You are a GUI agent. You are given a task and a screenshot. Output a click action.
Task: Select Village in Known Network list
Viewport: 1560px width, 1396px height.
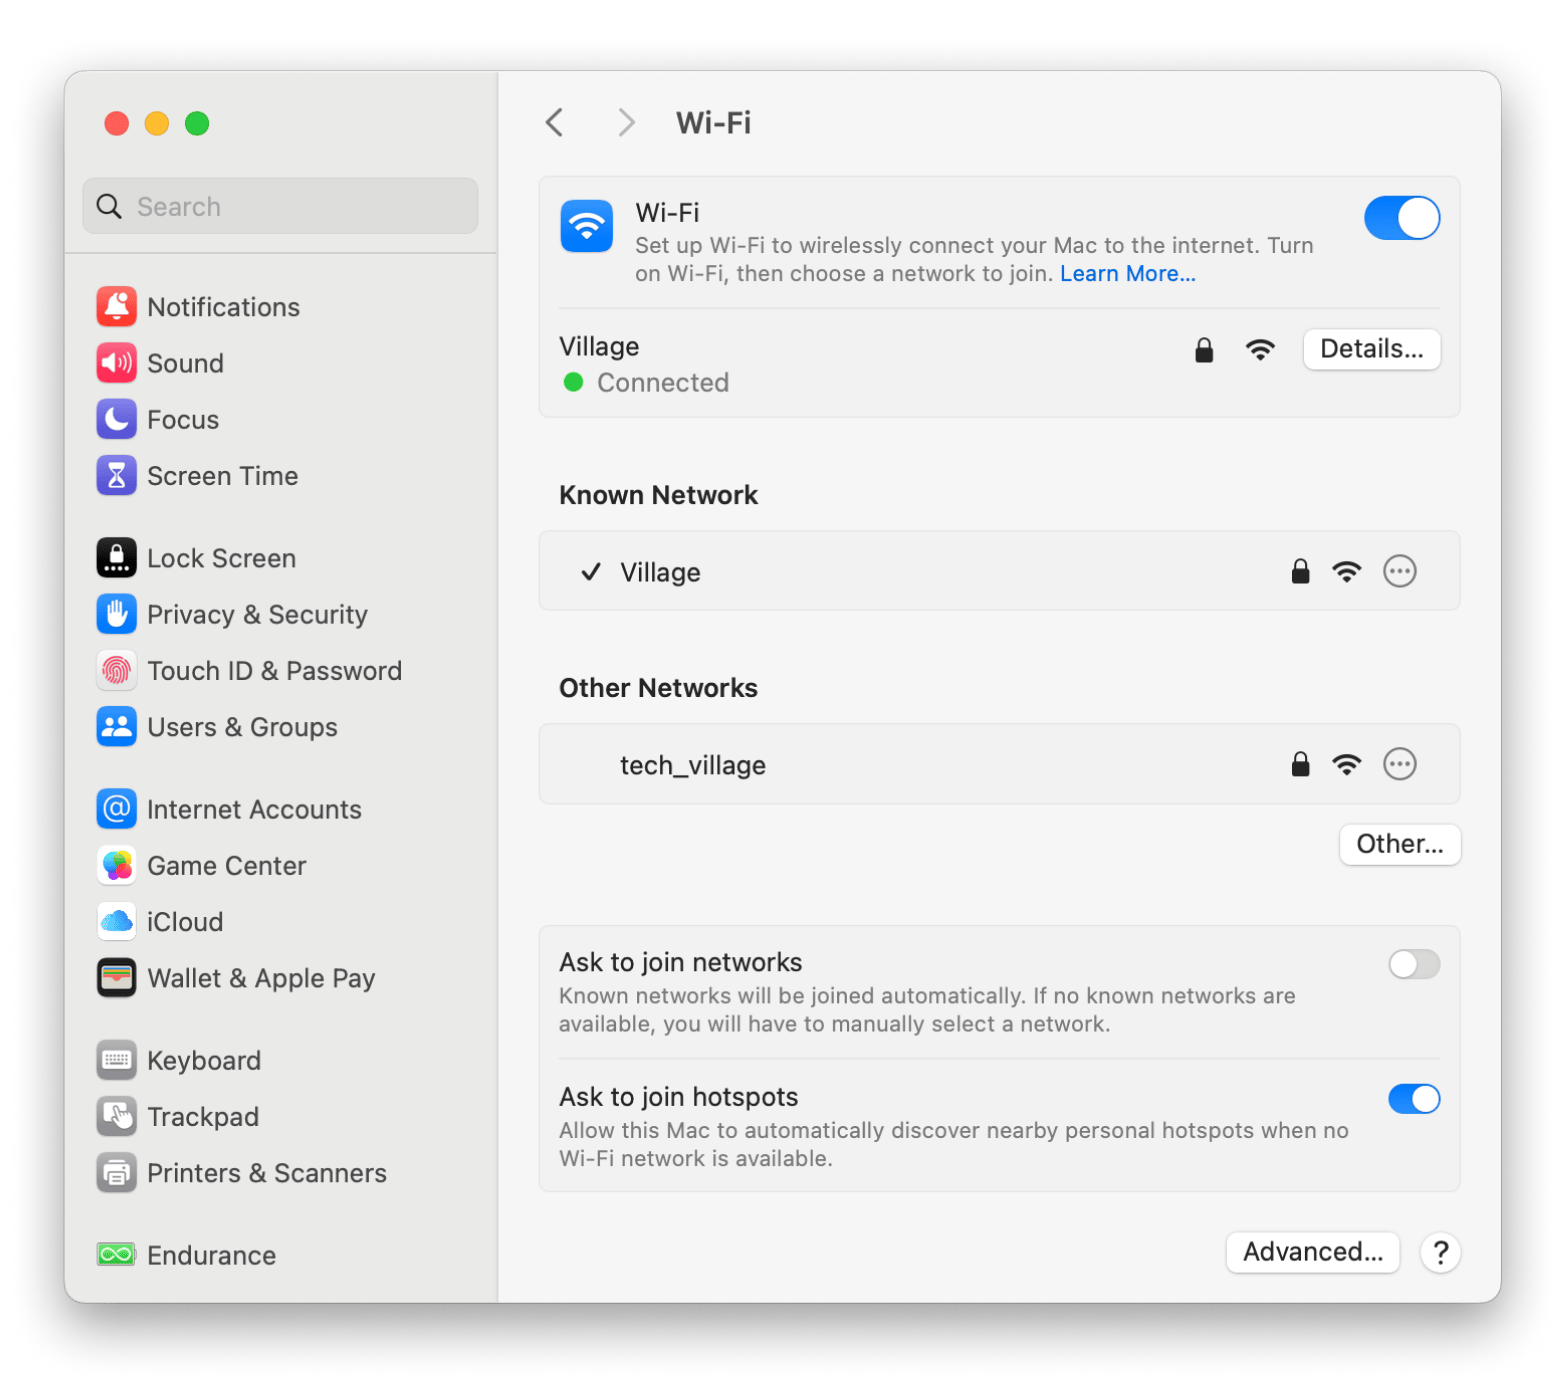click(999, 571)
